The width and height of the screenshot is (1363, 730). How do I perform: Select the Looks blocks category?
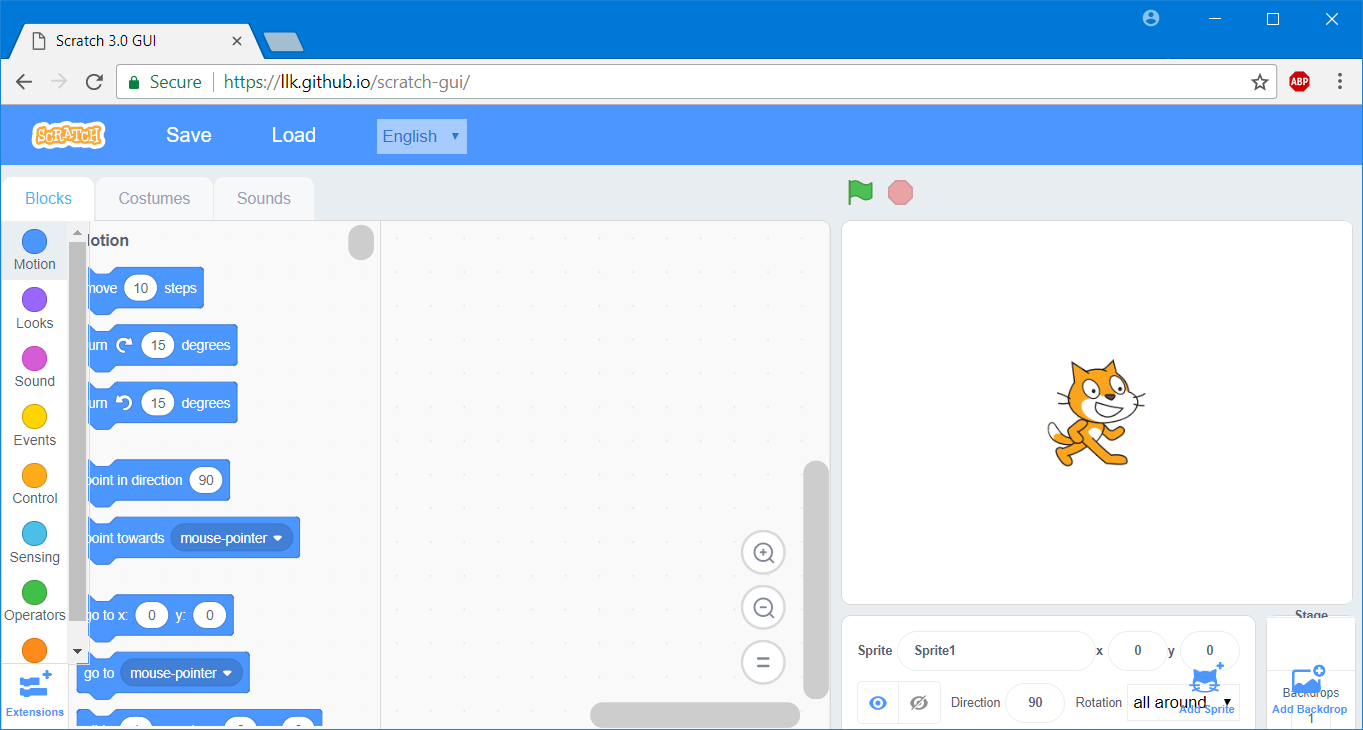(x=34, y=307)
